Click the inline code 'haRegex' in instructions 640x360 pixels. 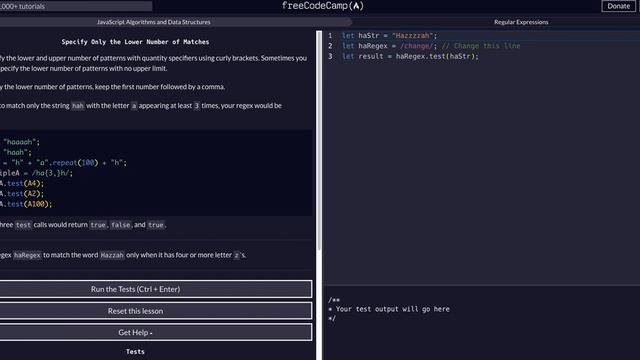pos(27,255)
